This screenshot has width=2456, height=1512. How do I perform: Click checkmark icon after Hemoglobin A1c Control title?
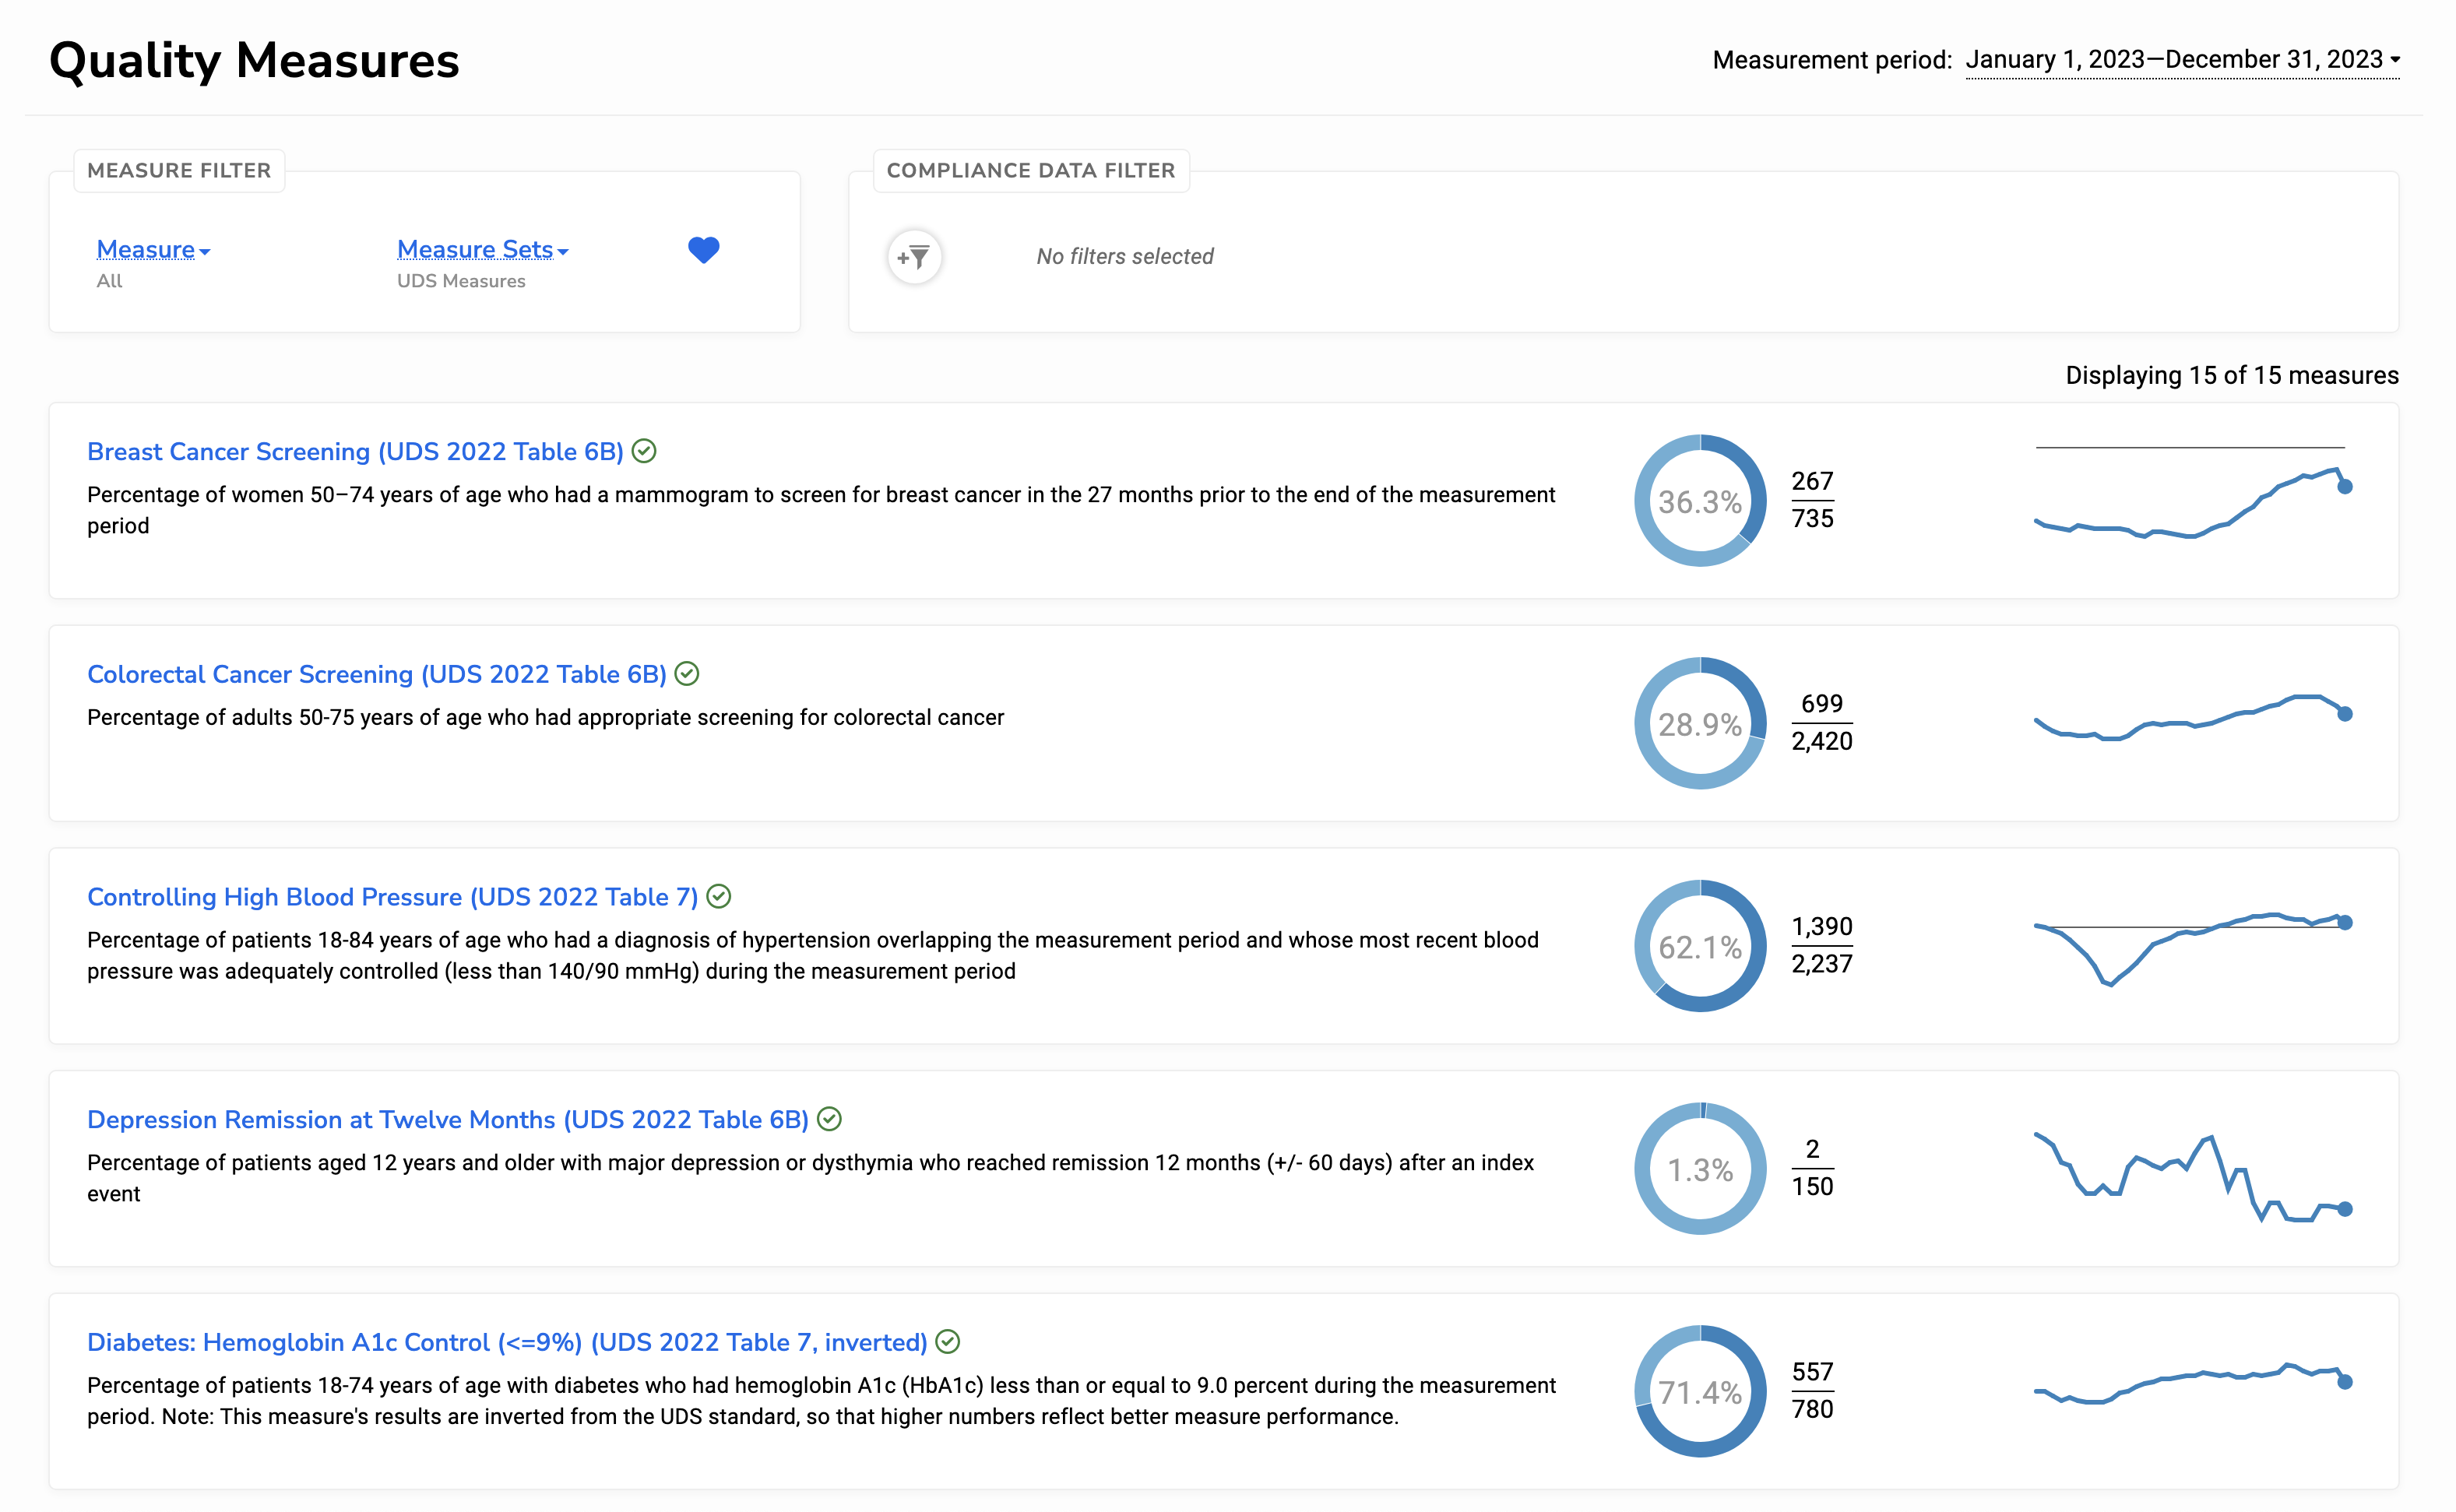948,1342
